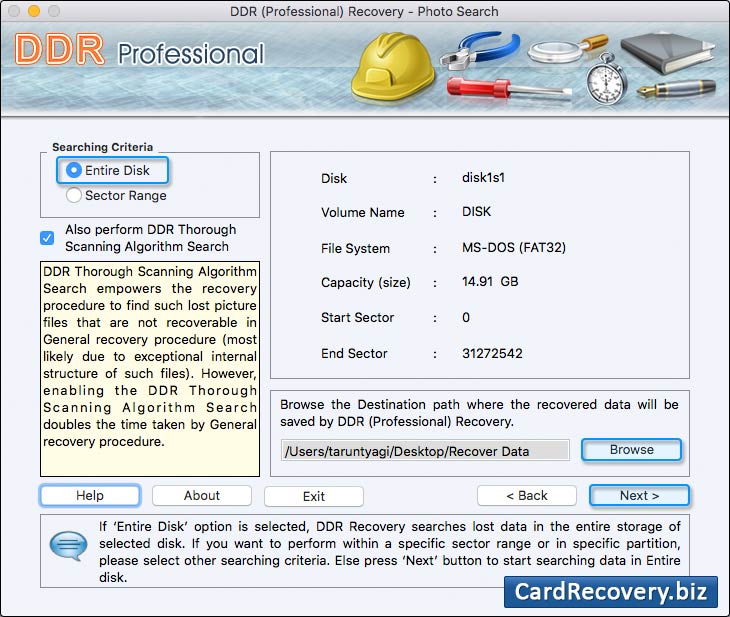Click the Browse button
The height and width of the screenshot is (617, 730).
[x=632, y=450]
